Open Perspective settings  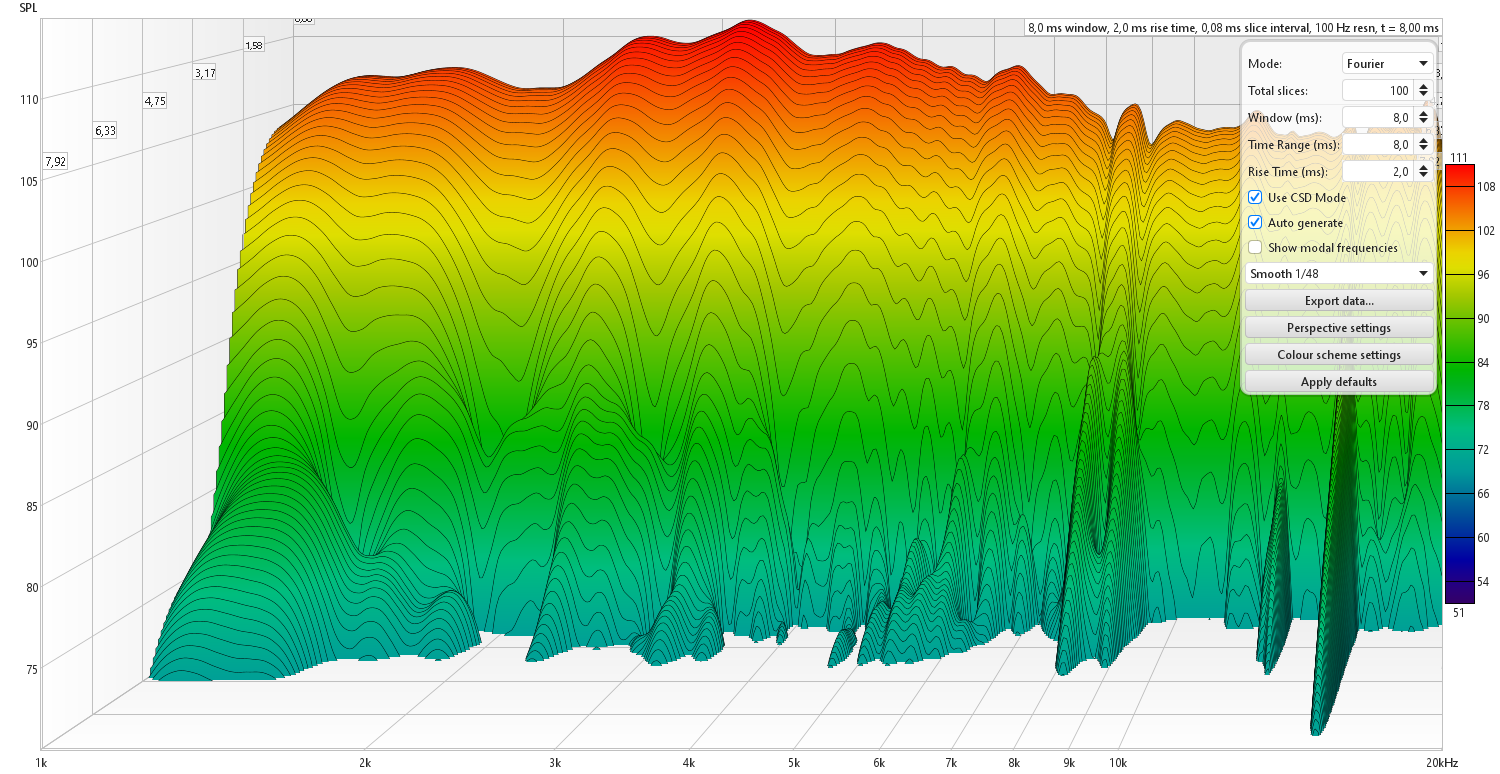(1339, 328)
